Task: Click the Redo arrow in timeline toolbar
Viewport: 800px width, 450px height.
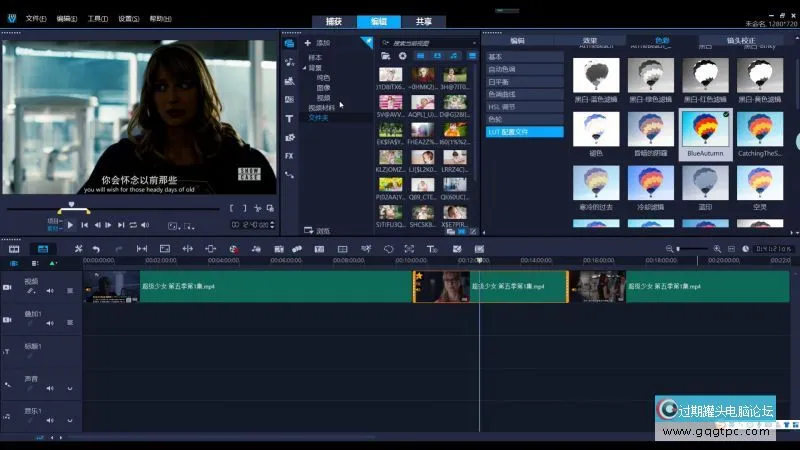Action: pos(118,249)
